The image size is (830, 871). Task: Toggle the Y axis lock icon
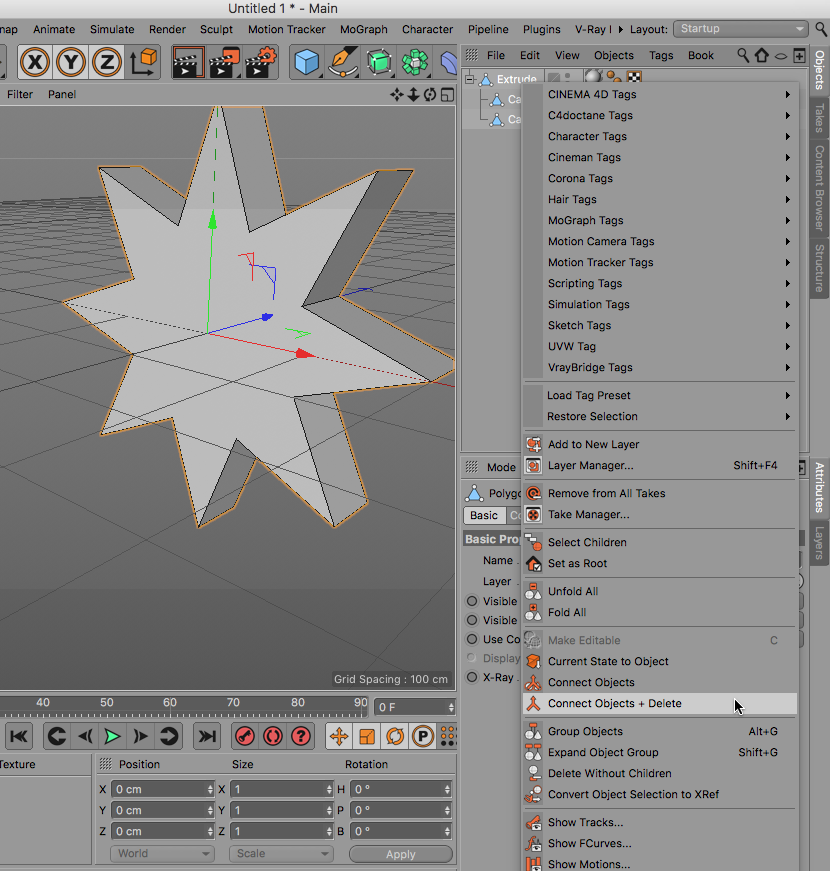[x=71, y=62]
